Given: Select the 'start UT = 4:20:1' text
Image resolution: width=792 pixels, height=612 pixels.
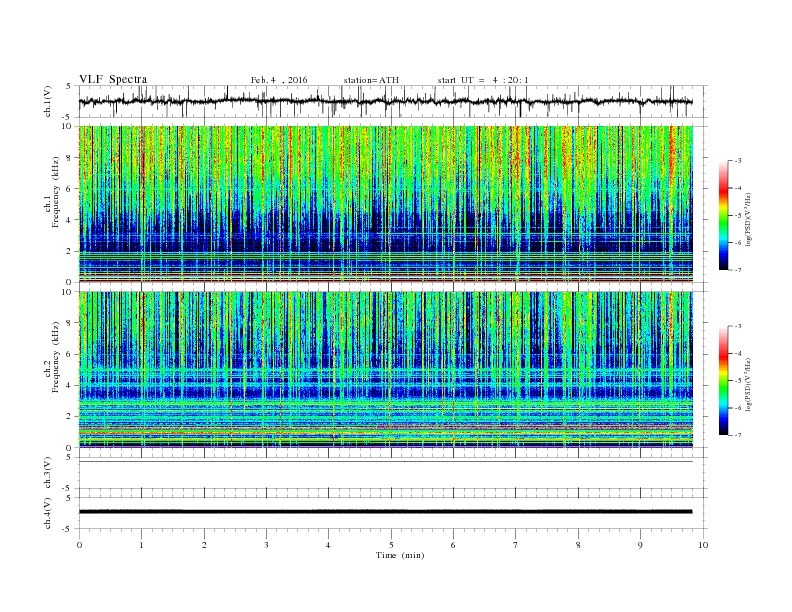Looking at the screenshot, I should coord(483,80).
